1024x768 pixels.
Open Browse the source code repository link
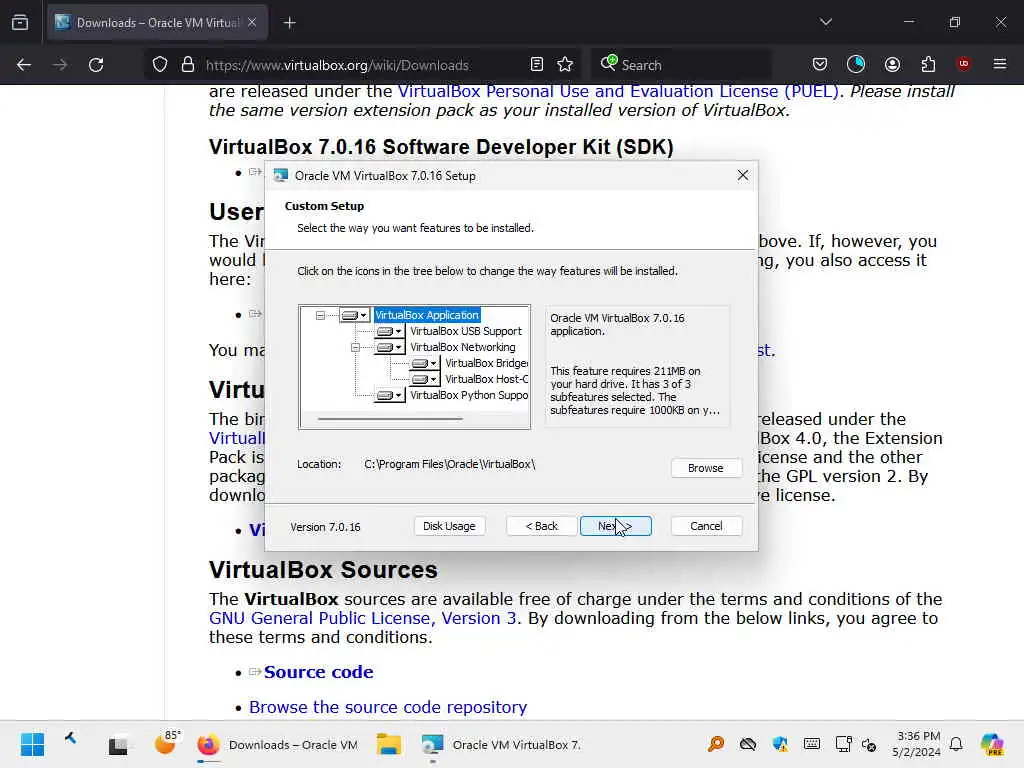click(x=388, y=707)
